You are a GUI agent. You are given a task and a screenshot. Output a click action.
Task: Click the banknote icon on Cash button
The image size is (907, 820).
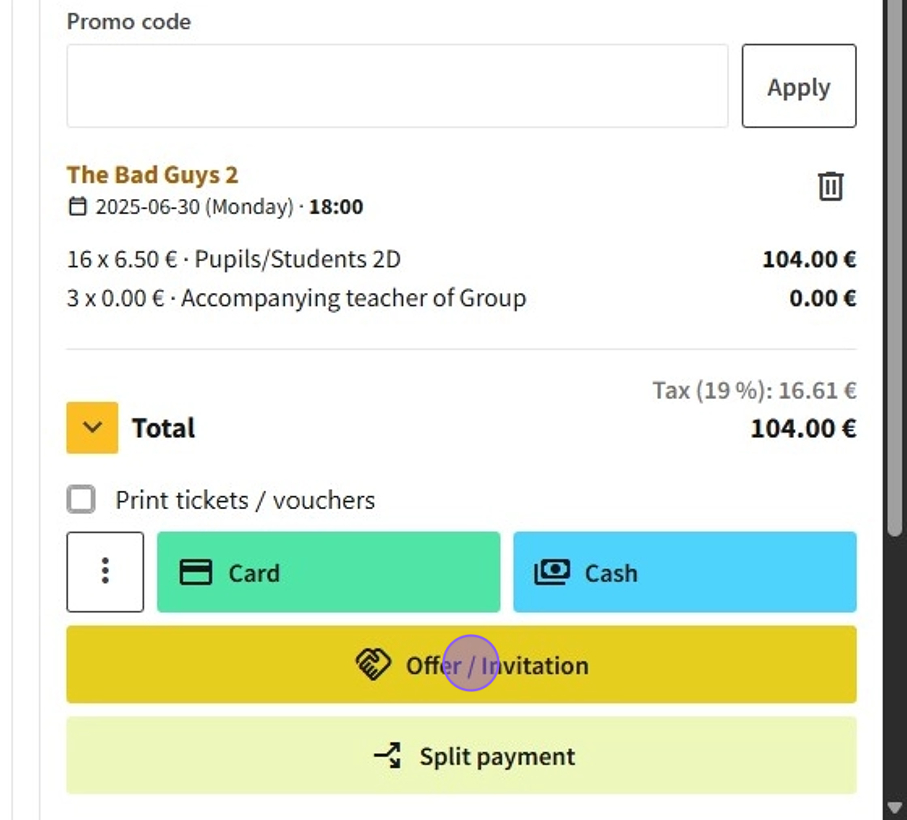(551, 573)
